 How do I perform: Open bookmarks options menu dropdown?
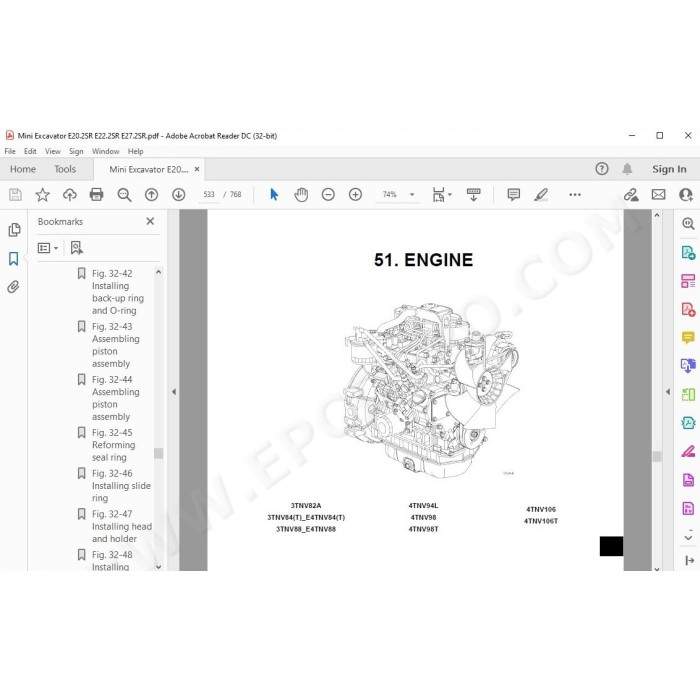click(48, 248)
